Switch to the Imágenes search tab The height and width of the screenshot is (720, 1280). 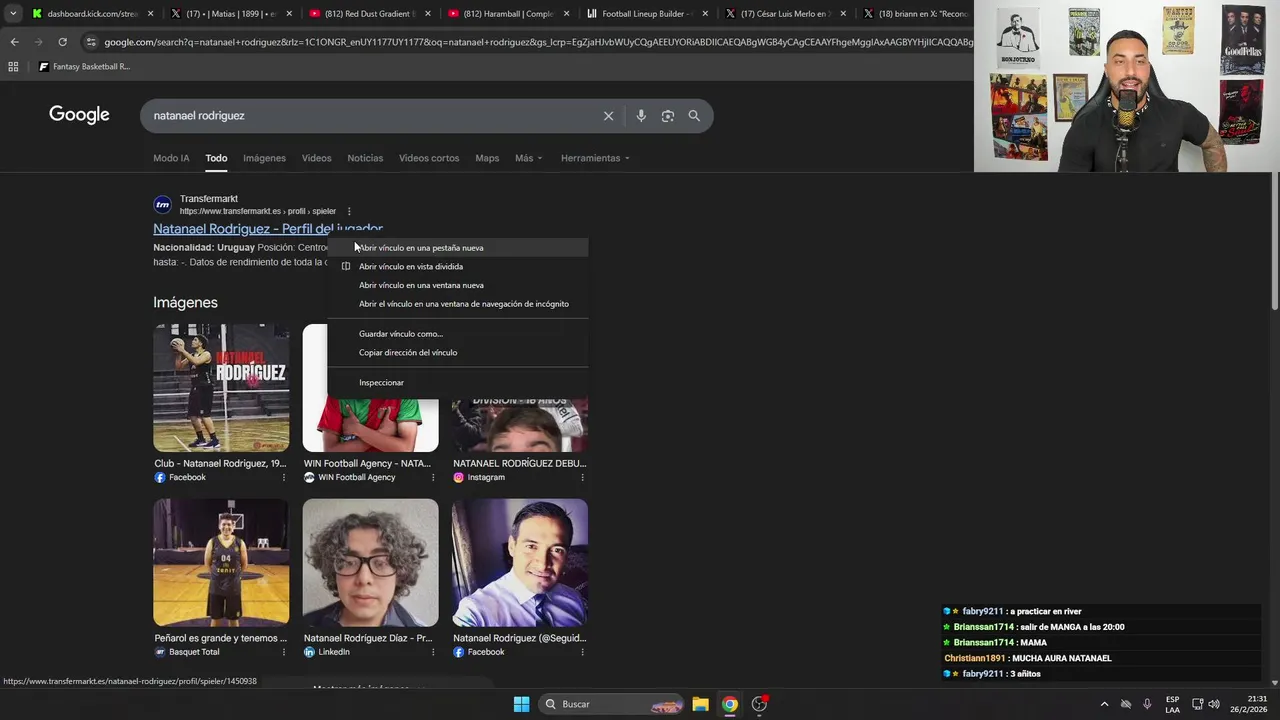coord(264,158)
